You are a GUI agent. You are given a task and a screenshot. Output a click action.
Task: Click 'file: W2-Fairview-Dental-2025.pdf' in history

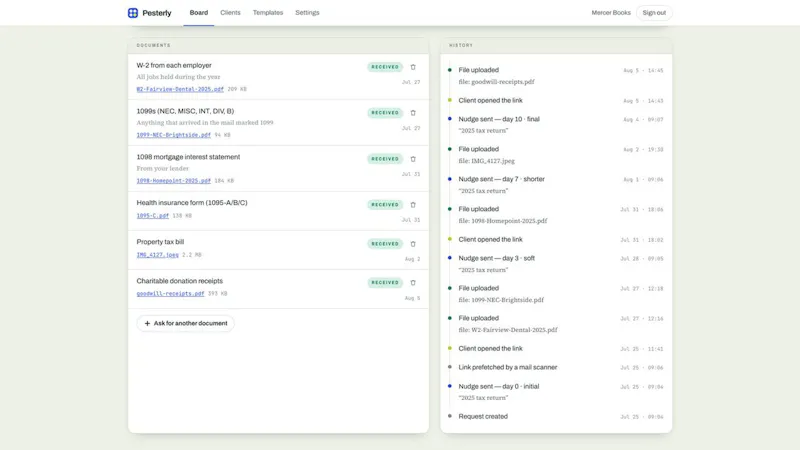(508, 330)
